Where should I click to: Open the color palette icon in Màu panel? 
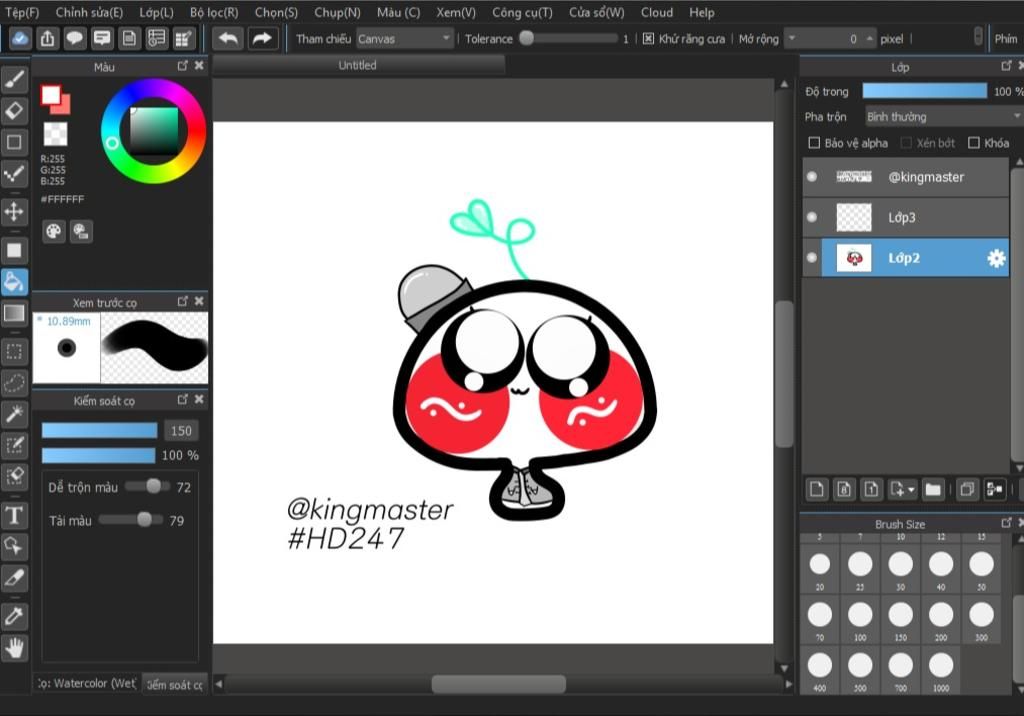54,231
